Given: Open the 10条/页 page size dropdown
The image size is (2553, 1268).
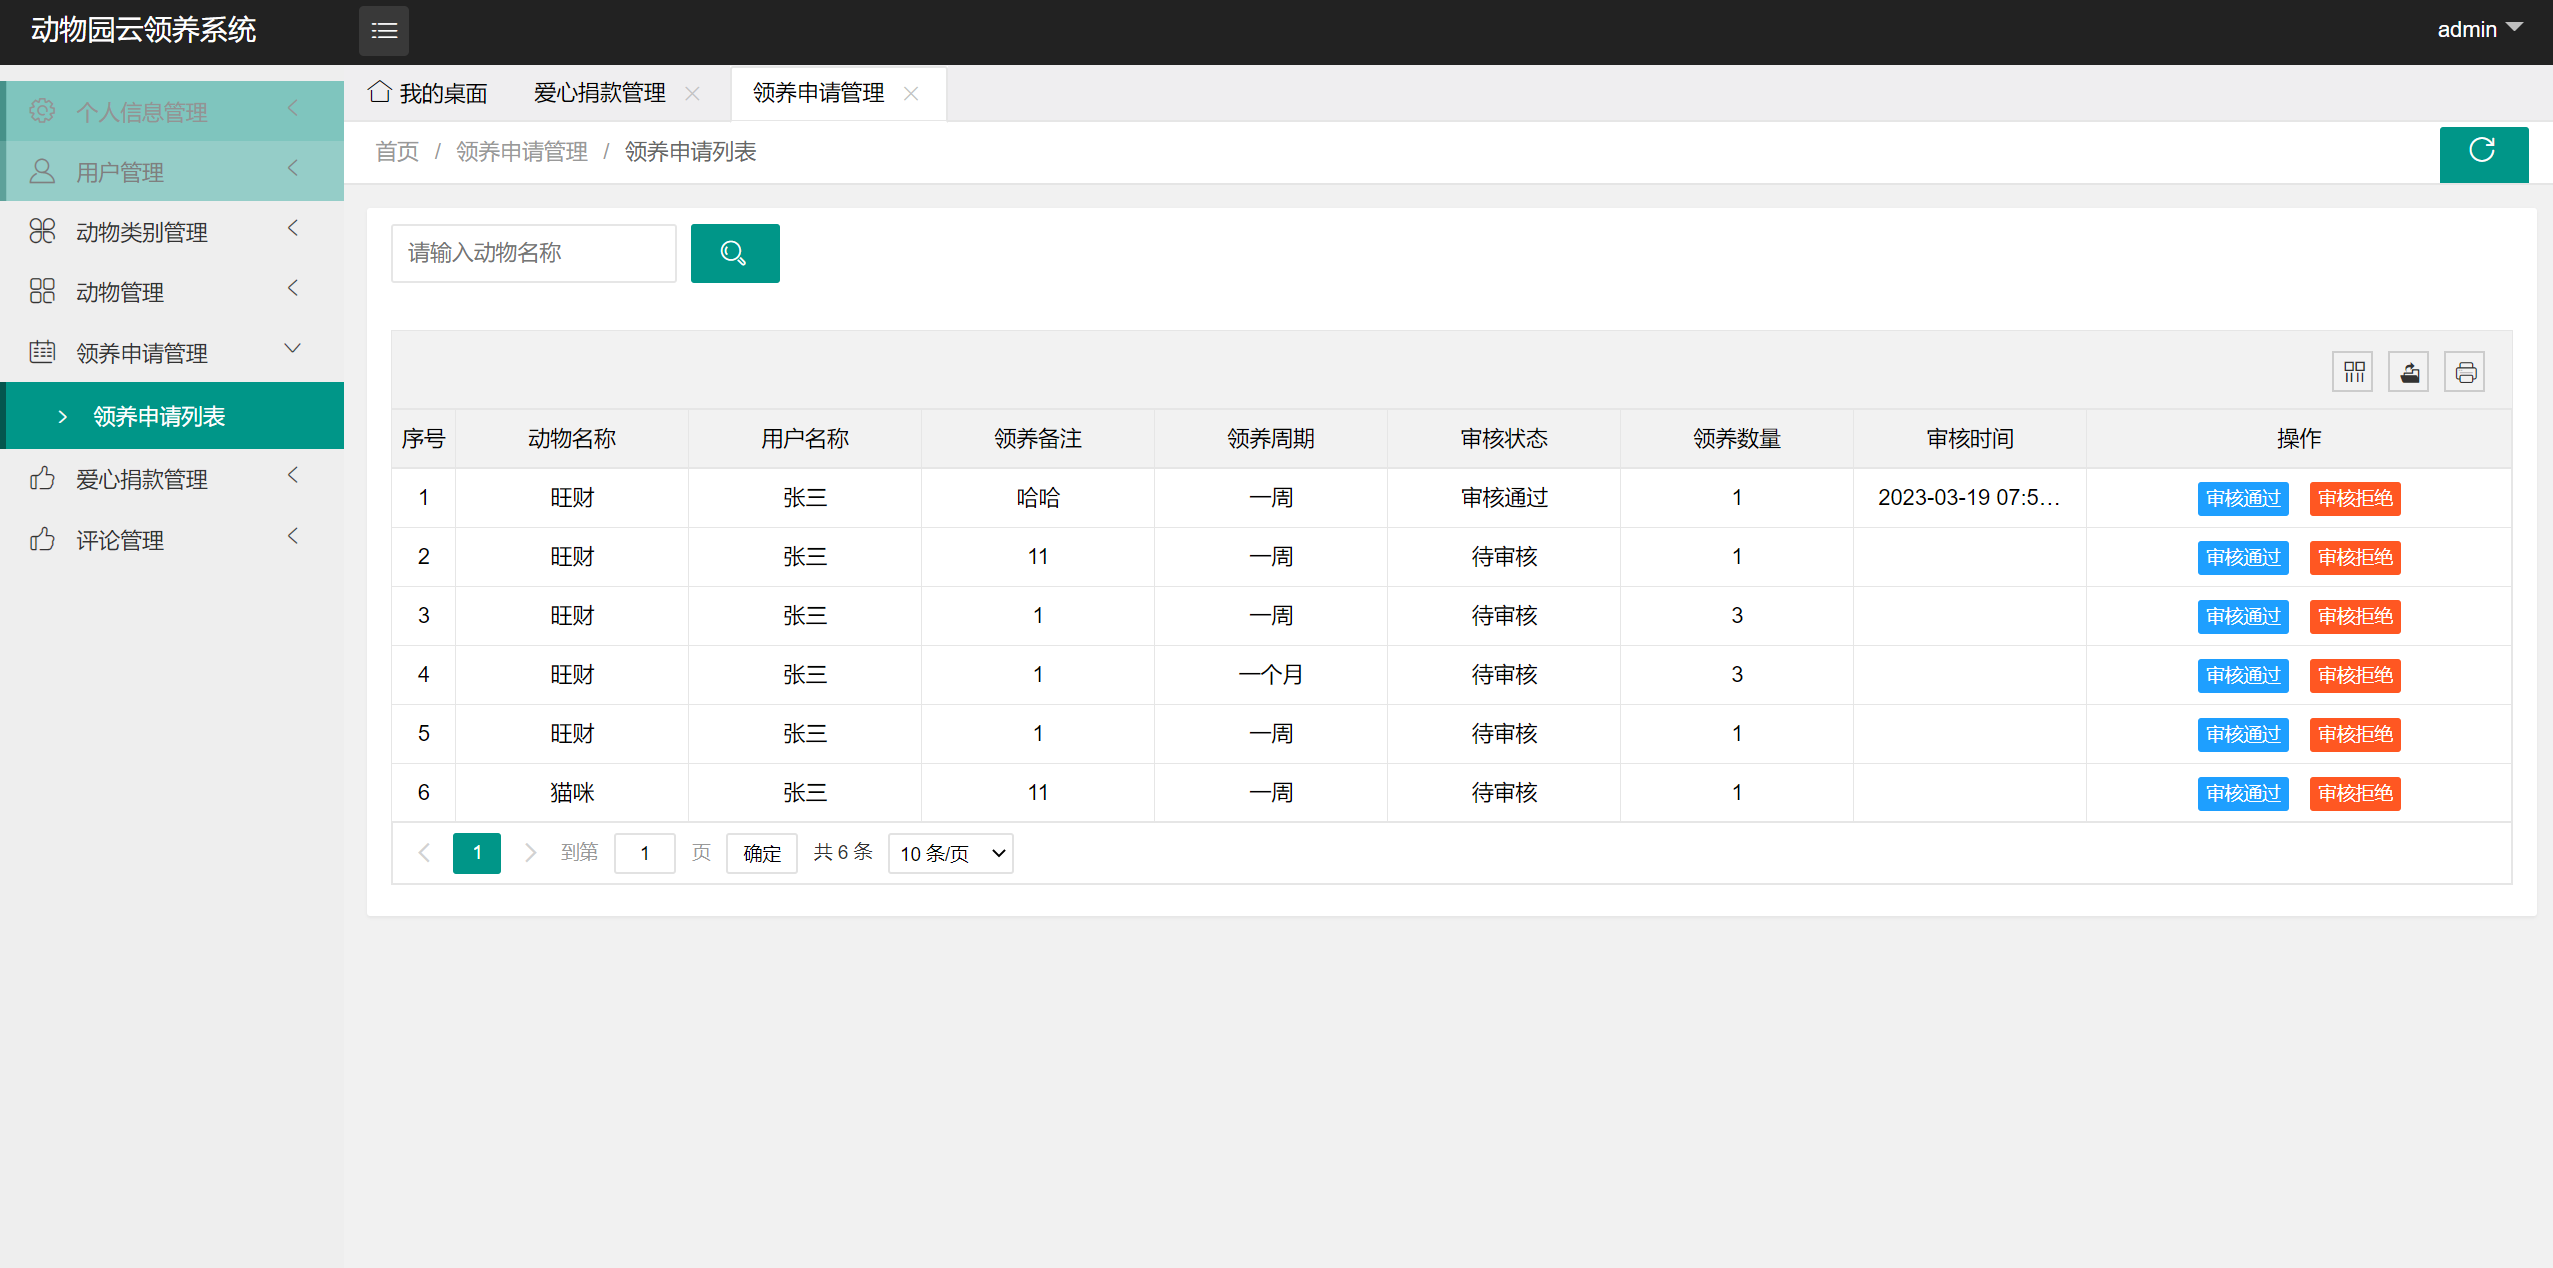Looking at the screenshot, I should [948, 853].
